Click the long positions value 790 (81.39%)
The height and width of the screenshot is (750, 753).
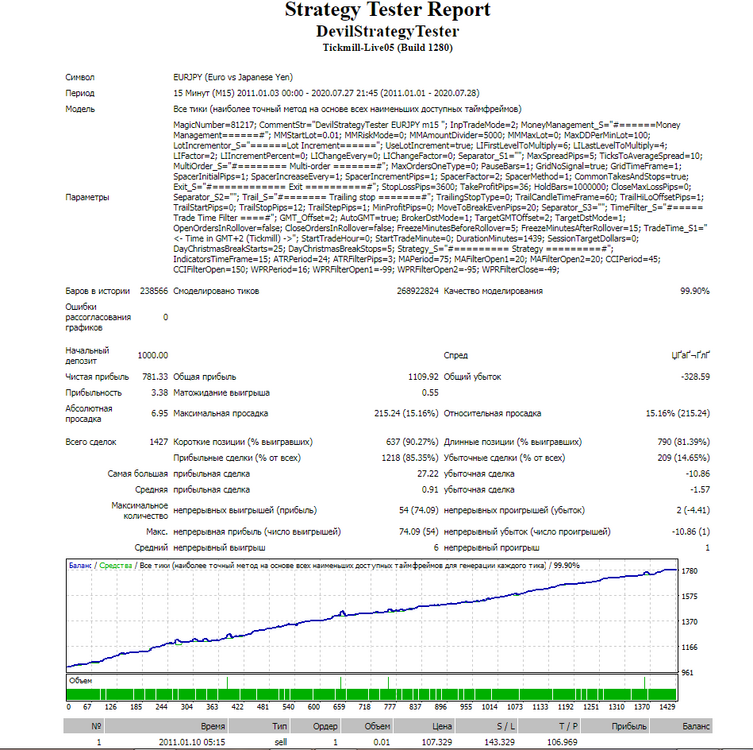point(683,442)
